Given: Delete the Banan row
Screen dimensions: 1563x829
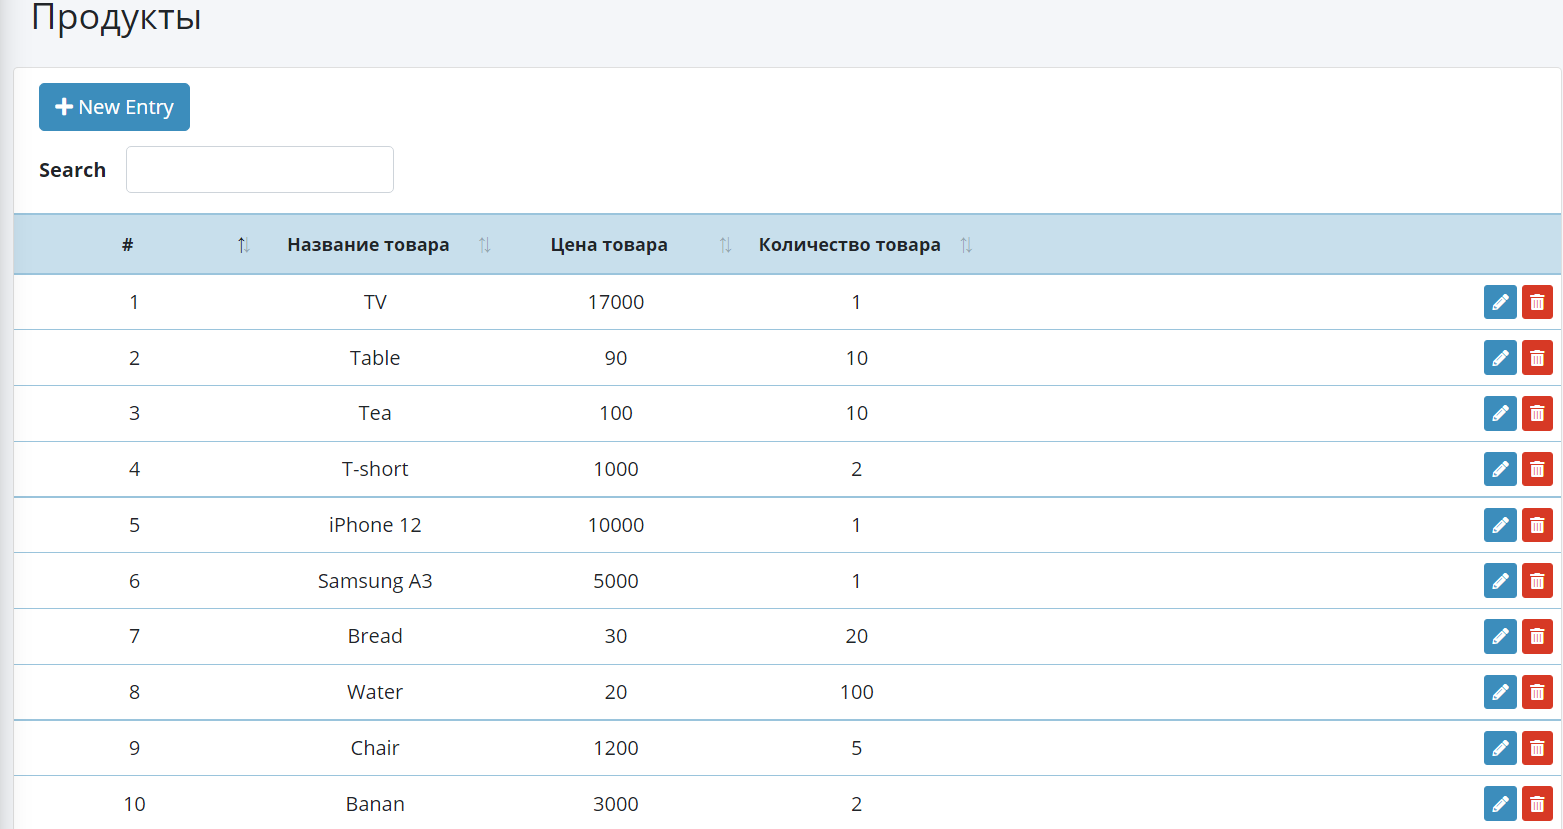Looking at the screenshot, I should coord(1537,804).
